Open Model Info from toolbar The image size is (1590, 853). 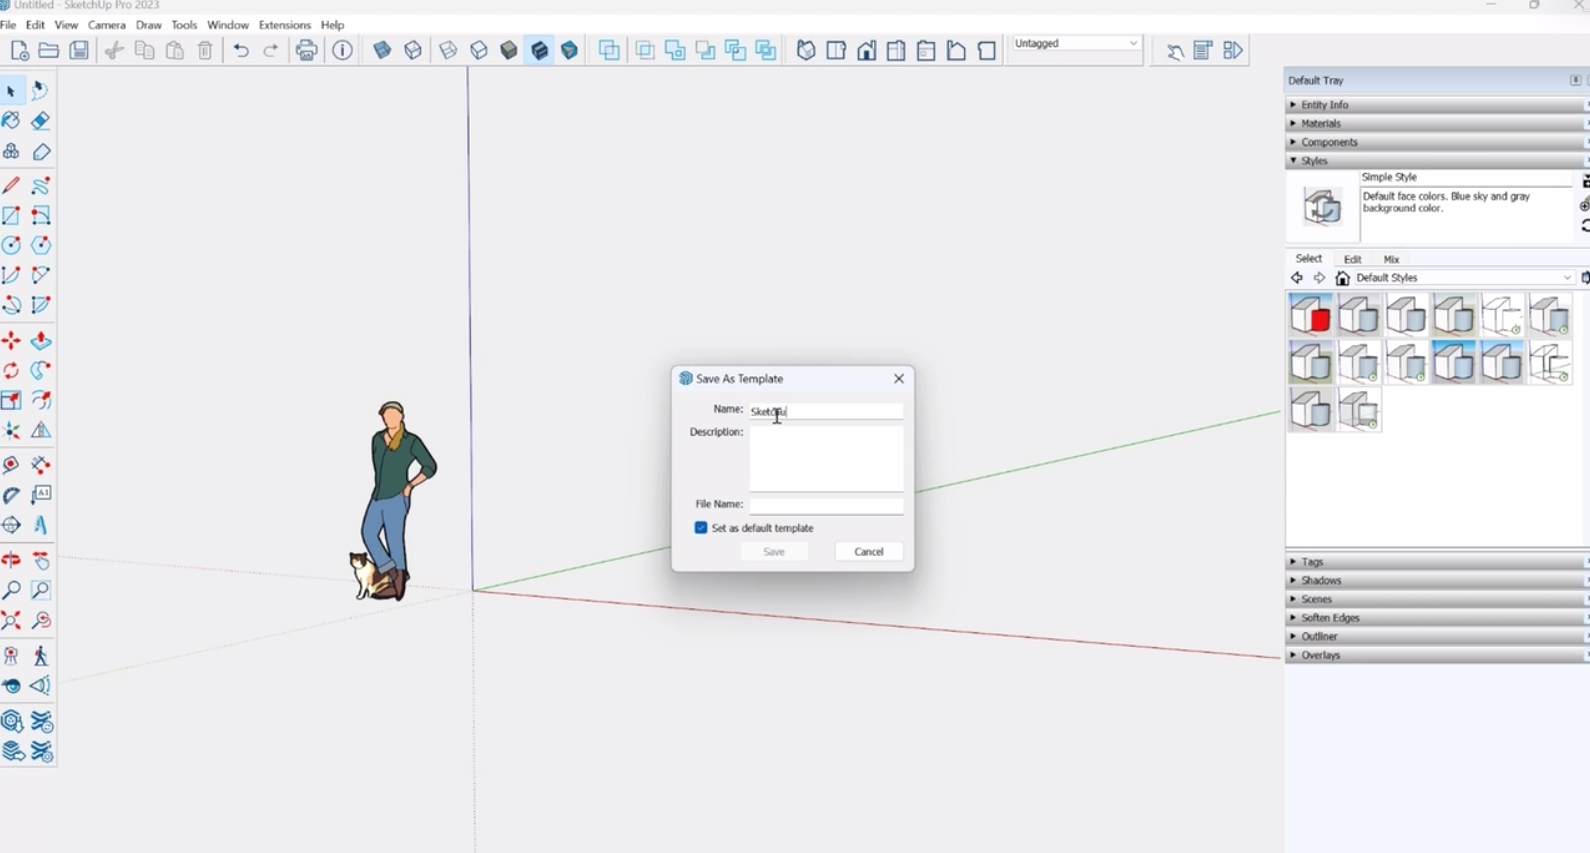tap(342, 50)
